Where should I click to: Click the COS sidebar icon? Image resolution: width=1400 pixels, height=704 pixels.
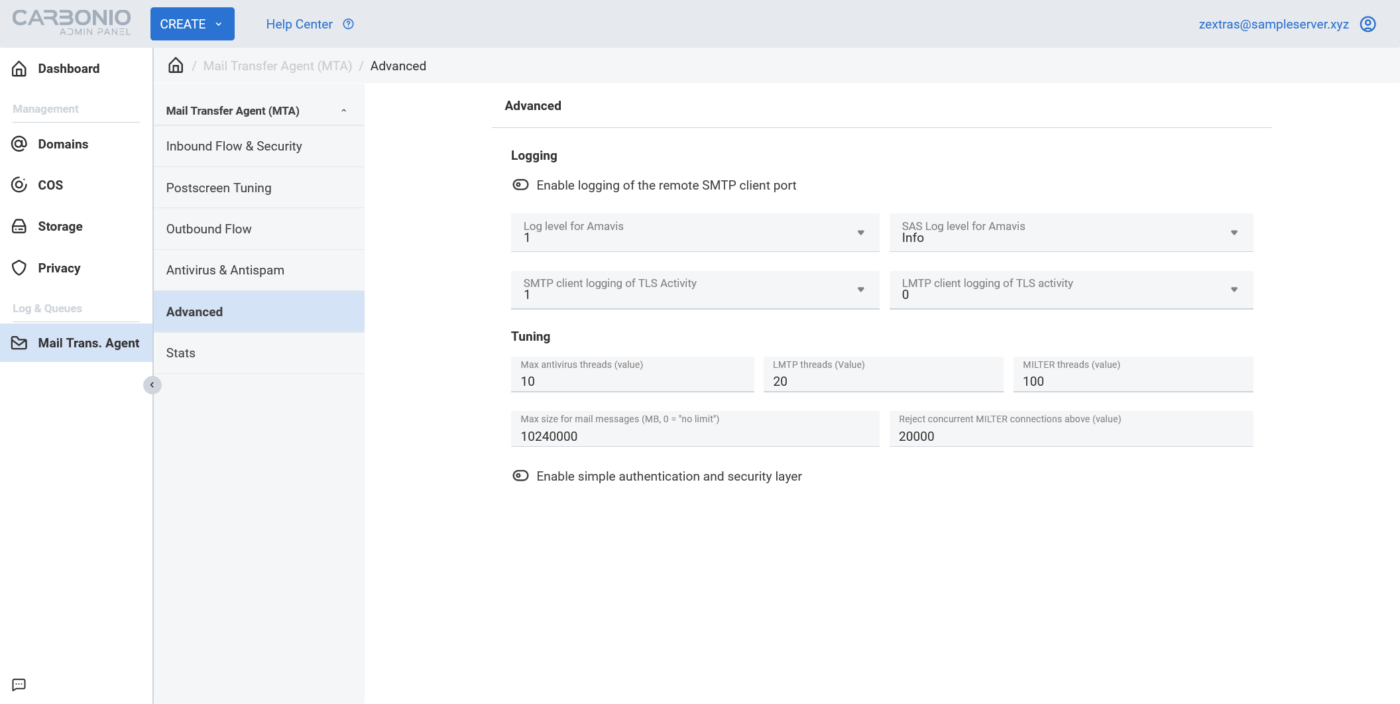tap(20, 184)
